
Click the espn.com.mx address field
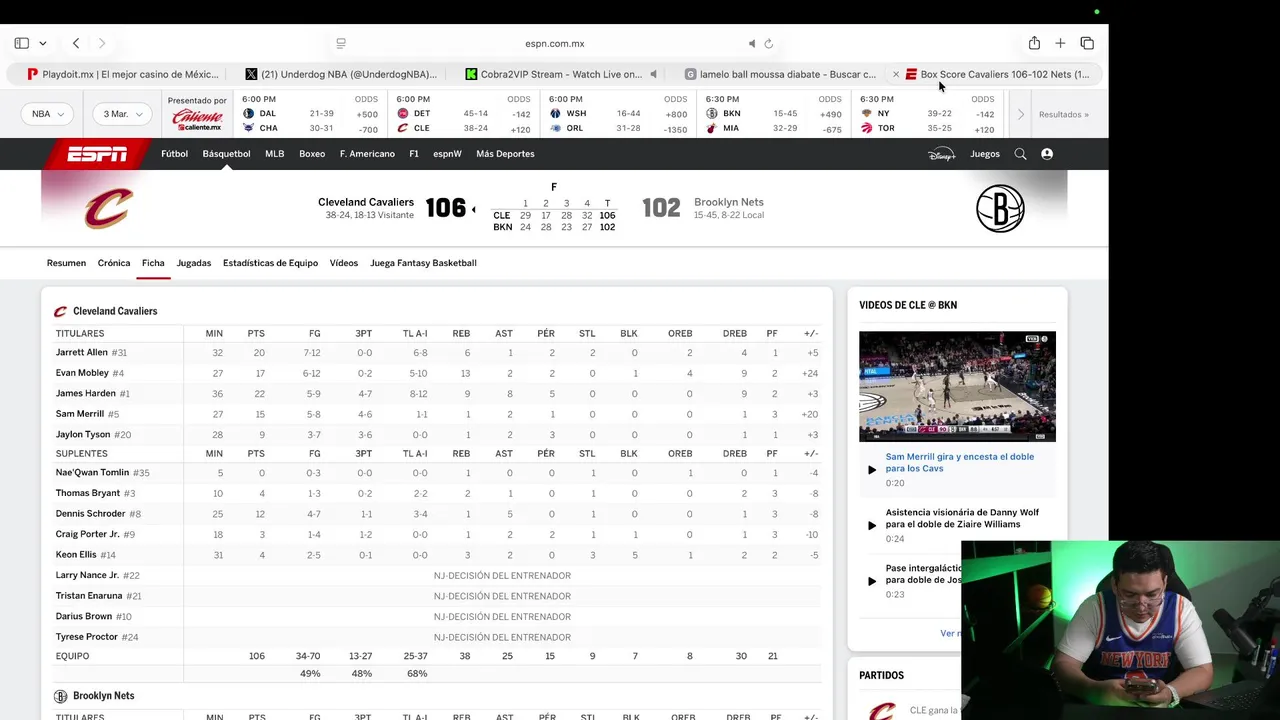point(555,43)
